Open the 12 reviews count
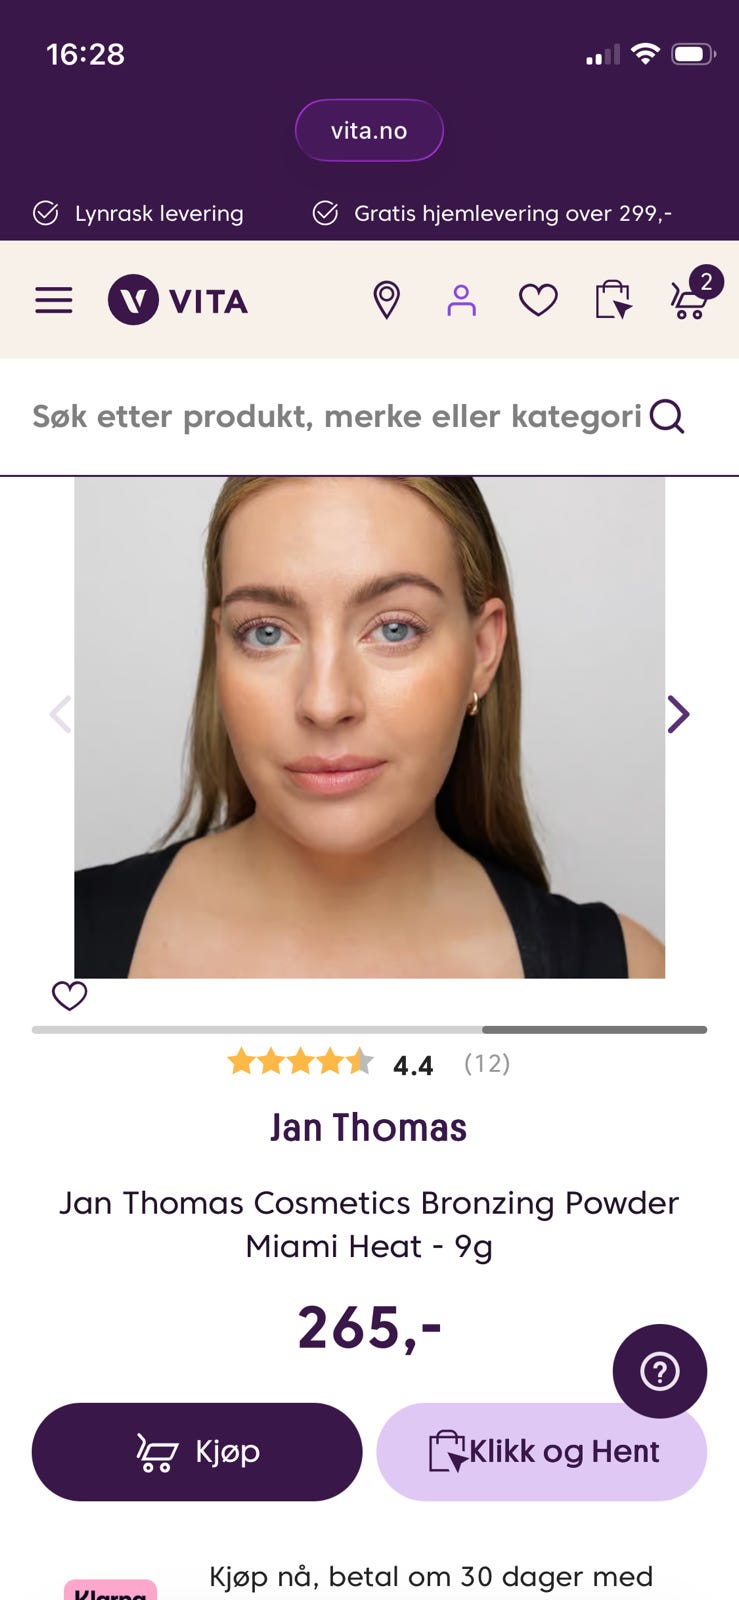This screenshot has width=739, height=1600. (487, 1063)
